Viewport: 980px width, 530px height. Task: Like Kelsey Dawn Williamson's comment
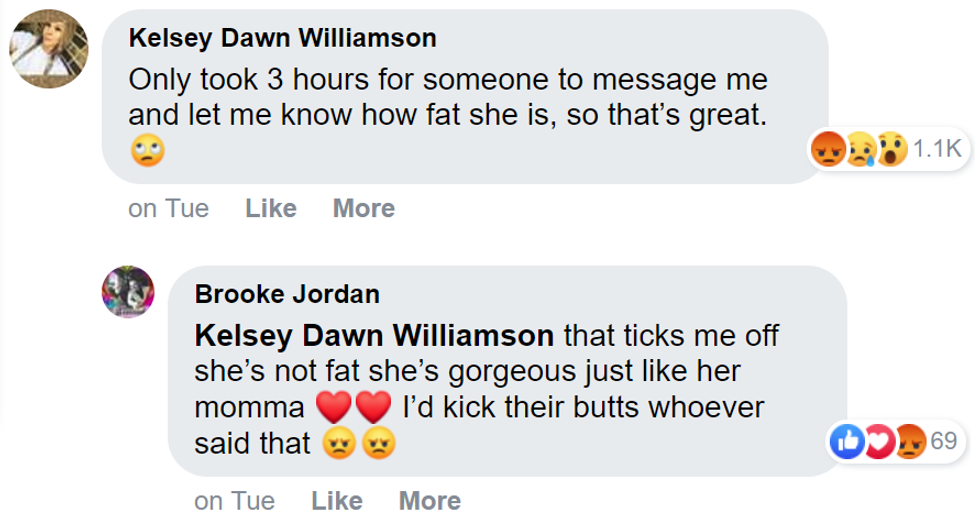[x=271, y=208]
